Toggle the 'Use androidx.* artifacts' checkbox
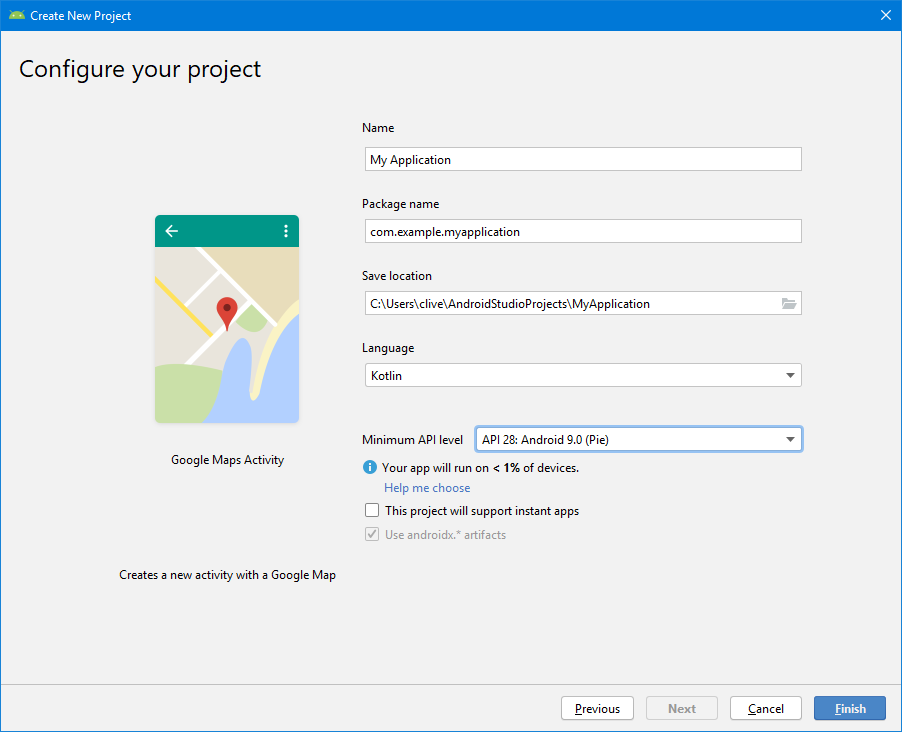 tap(372, 535)
